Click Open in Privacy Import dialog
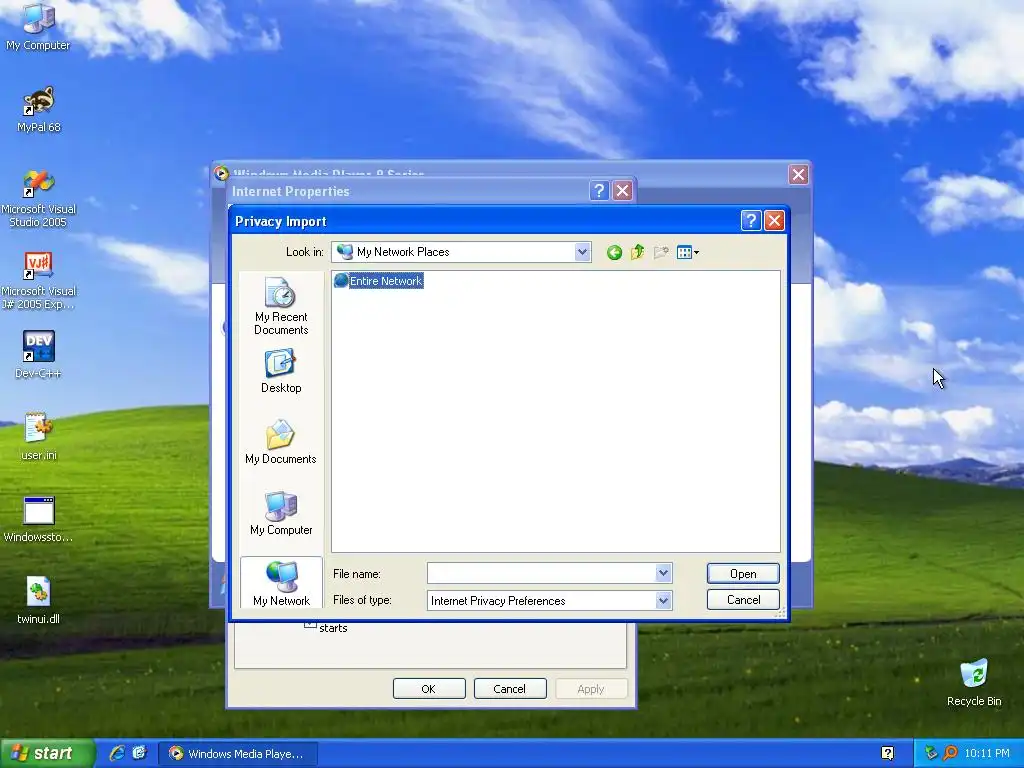1024x768 pixels. pyautogui.click(x=743, y=573)
